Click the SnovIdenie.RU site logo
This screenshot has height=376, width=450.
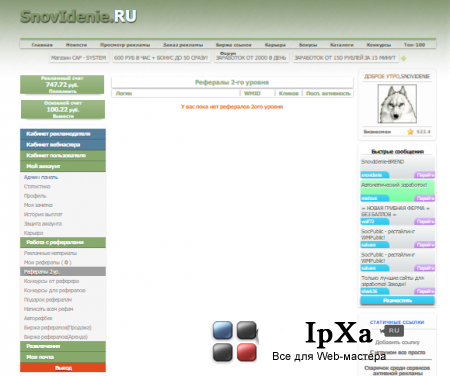coord(79,16)
